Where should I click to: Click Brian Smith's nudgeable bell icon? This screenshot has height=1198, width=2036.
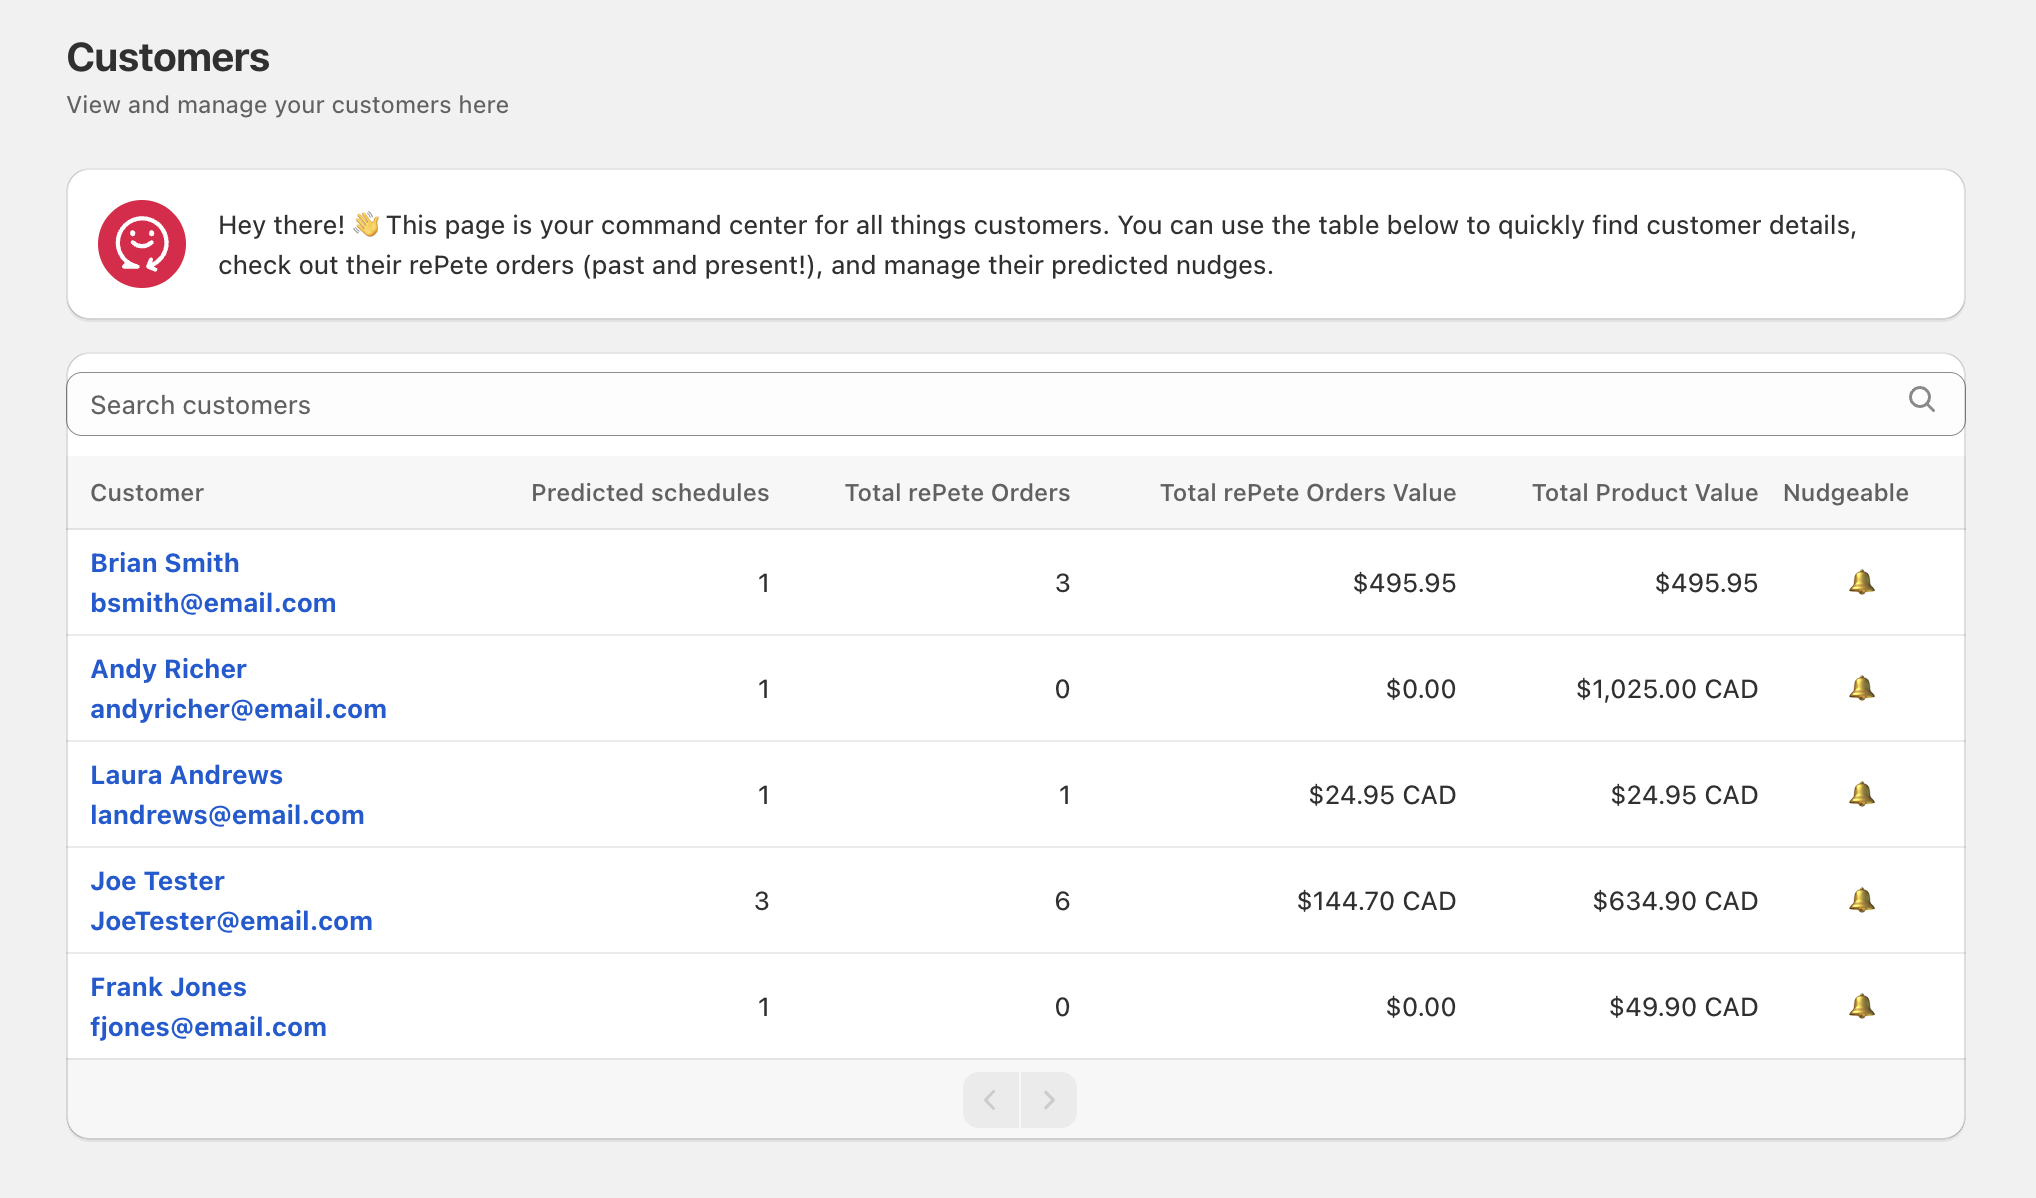pyautogui.click(x=1861, y=582)
